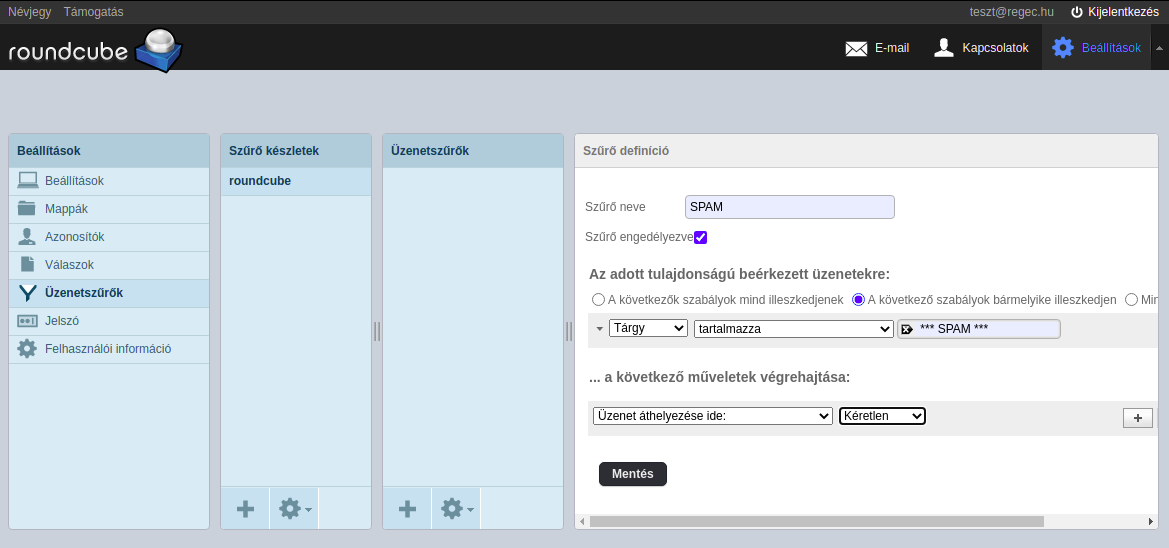The width and height of the screenshot is (1169, 548).
Task: Select 'A következők szabályok mind illeszkedjenek' option
Action: (598, 299)
